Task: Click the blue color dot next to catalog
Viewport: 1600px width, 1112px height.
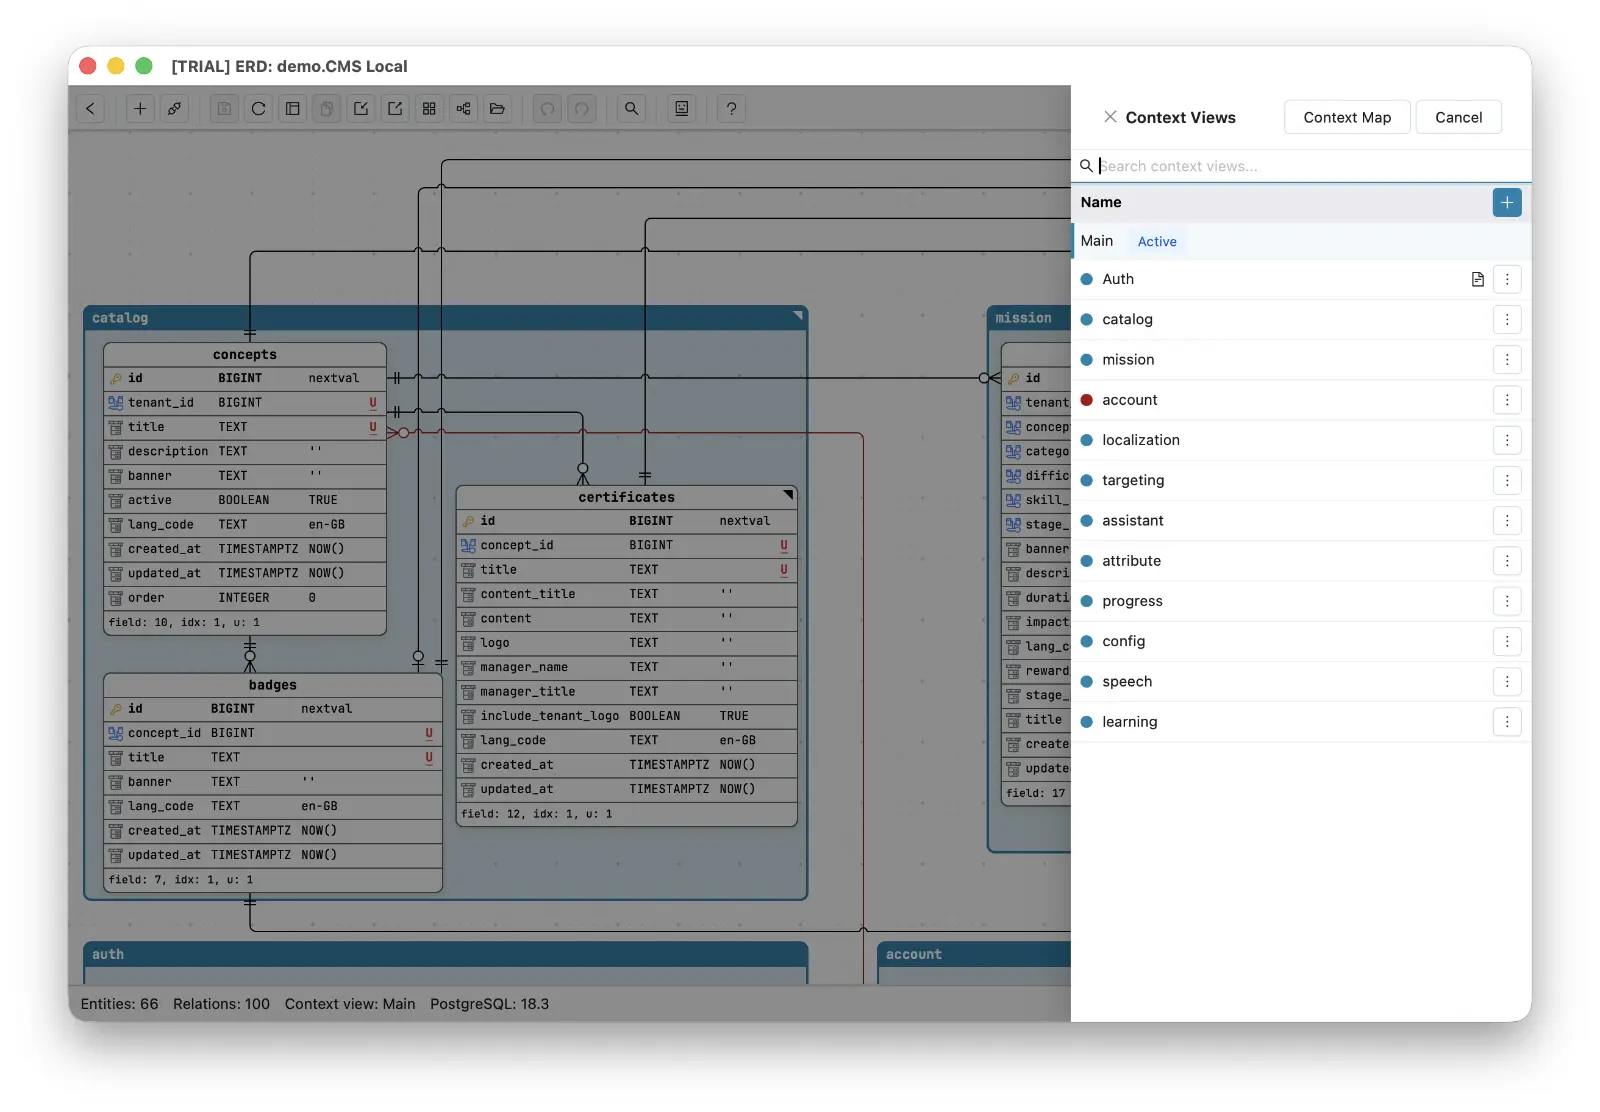Action: (x=1087, y=319)
